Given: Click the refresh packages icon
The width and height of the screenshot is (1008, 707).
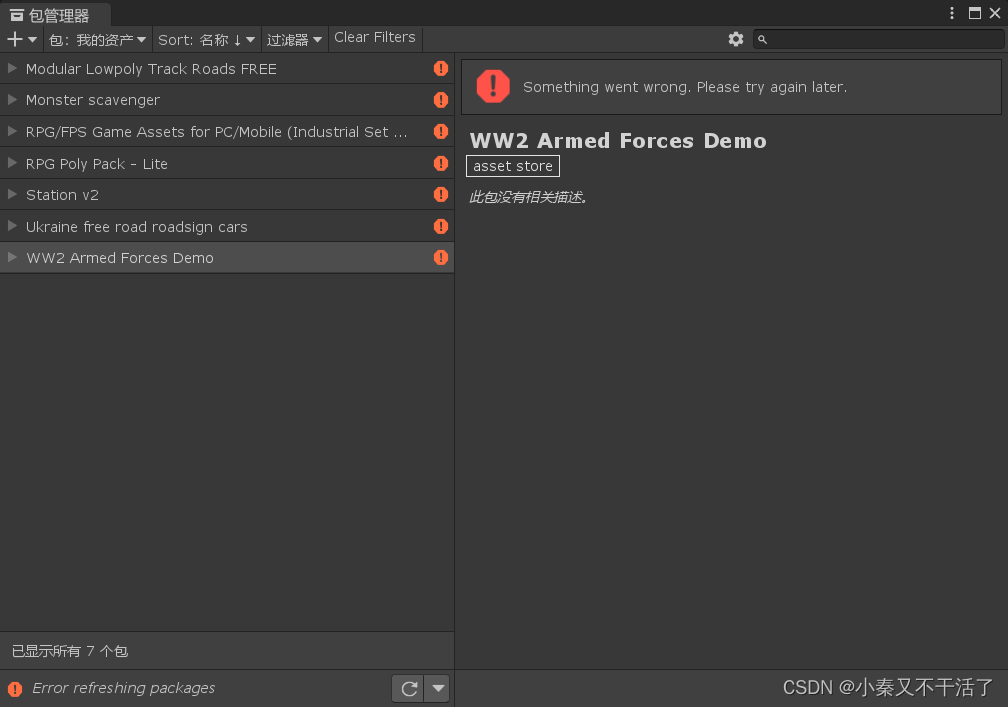Looking at the screenshot, I should click(409, 688).
